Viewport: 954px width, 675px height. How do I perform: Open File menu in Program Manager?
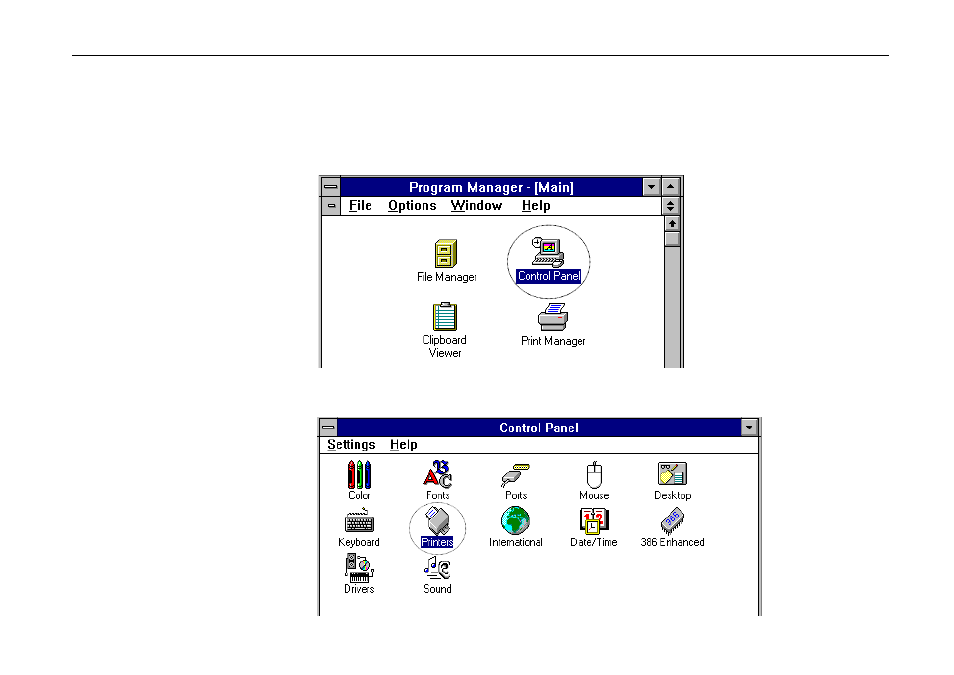click(x=360, y=206)
